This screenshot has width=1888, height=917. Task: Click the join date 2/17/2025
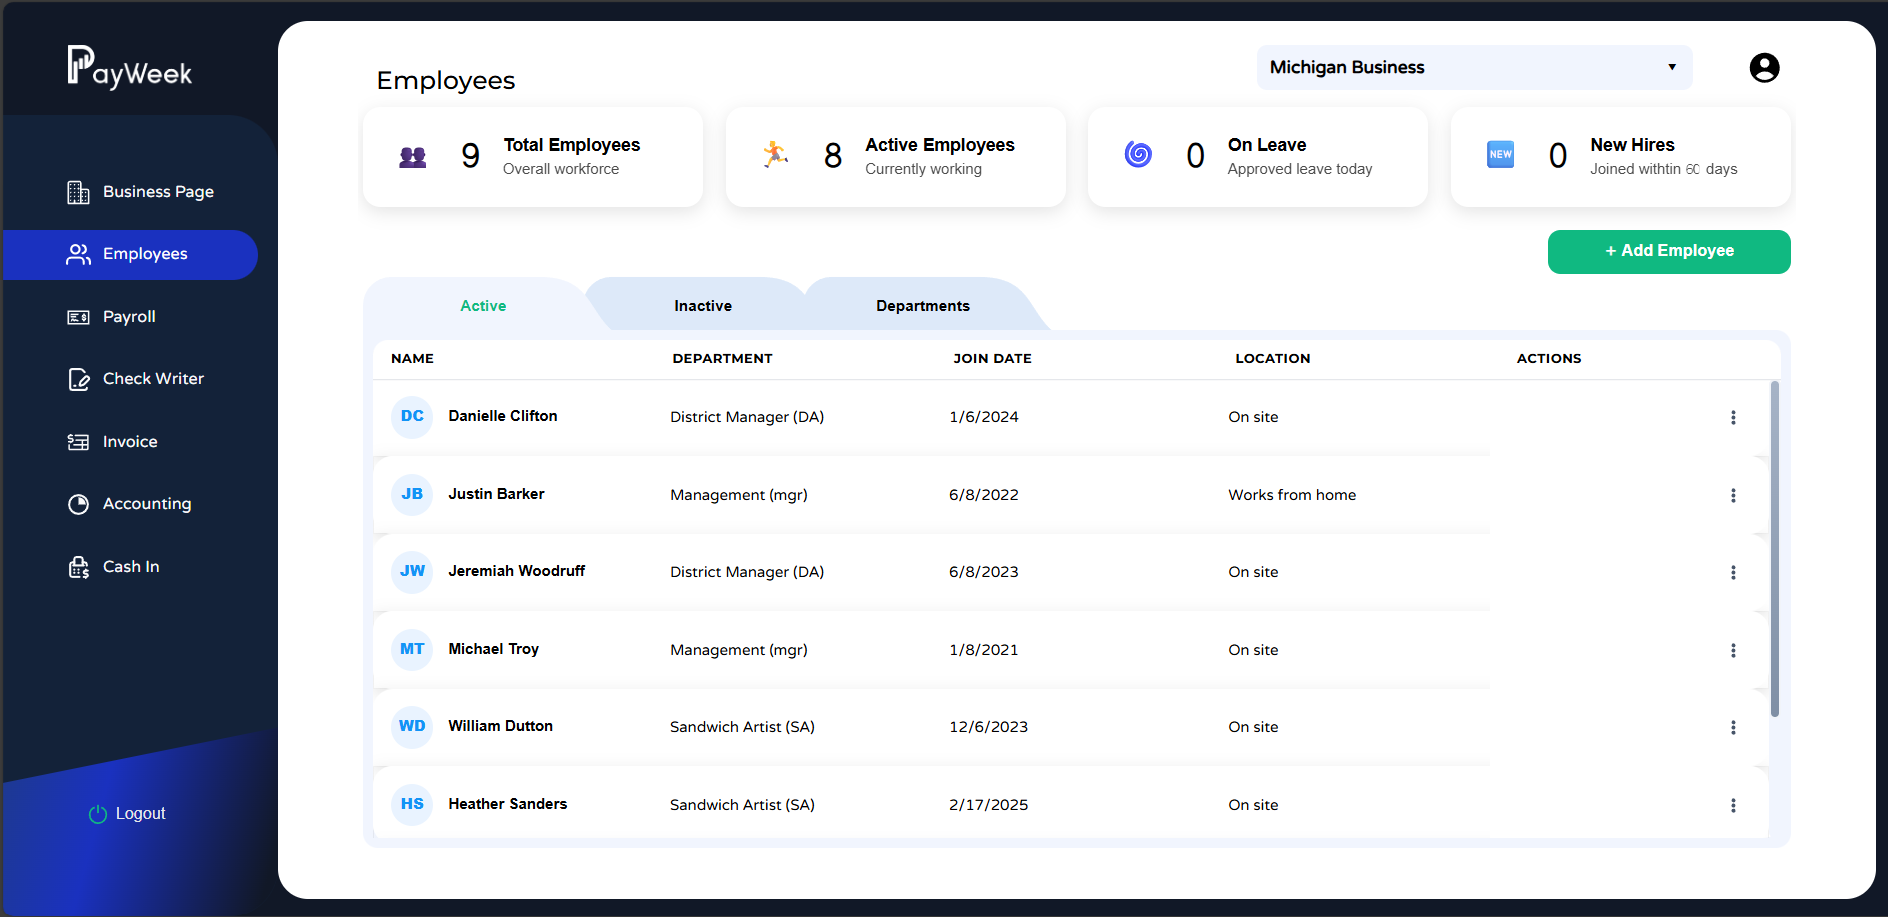tap(988, 805)
